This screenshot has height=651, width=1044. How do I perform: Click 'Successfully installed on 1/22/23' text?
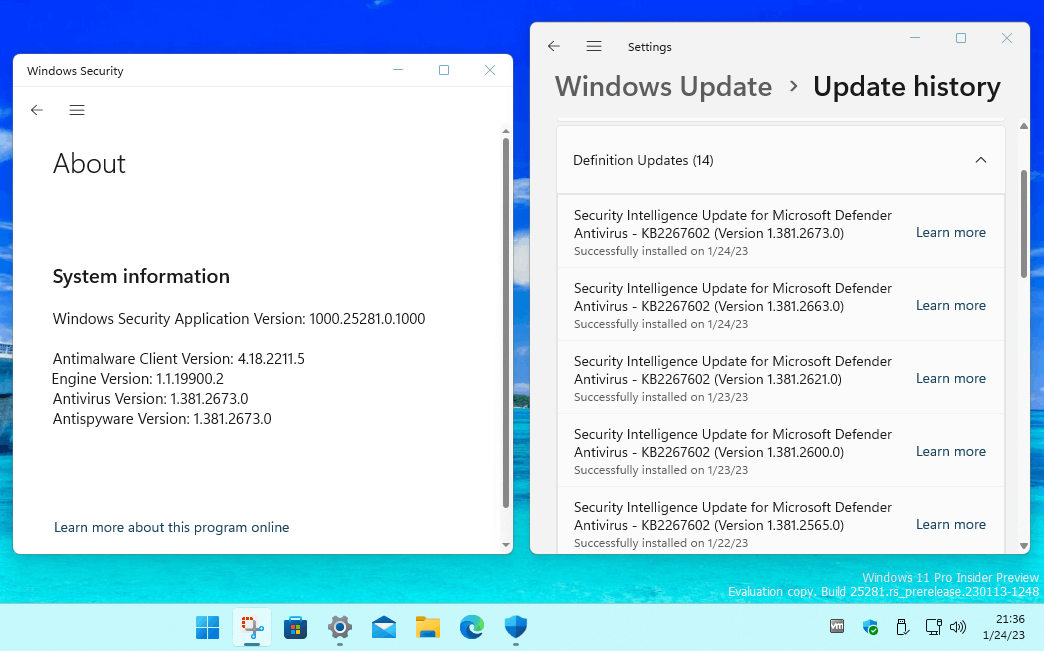[660, 543]
